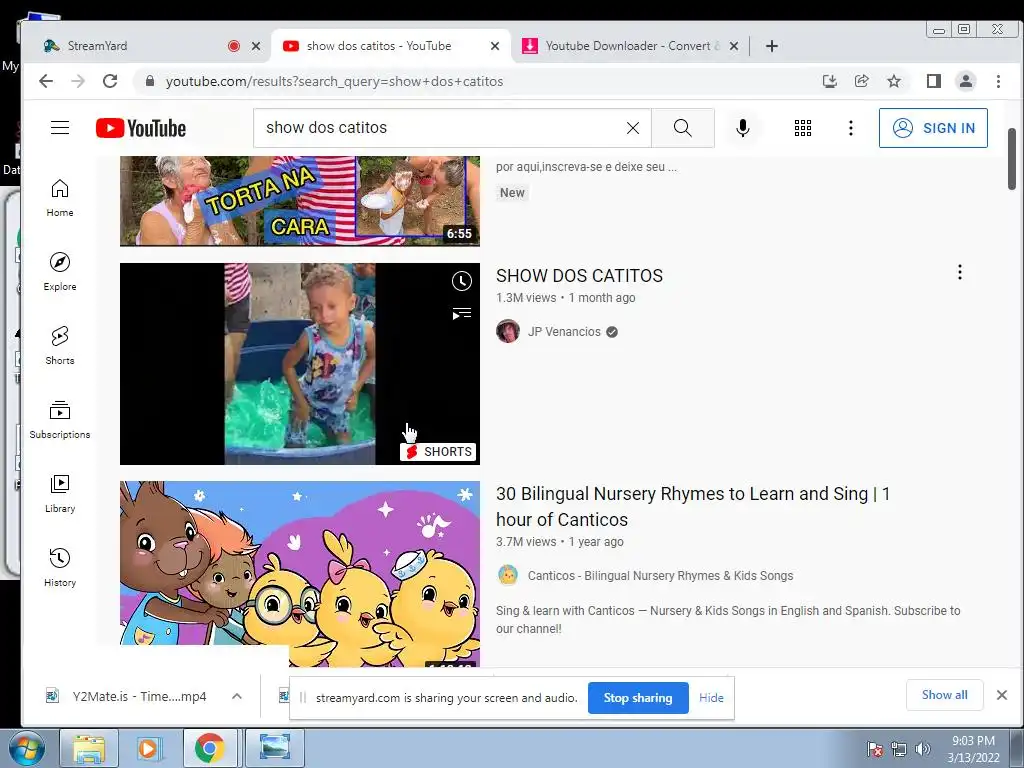The width and height of the screenshot is (1024, 768).
Task: Reload the page
Action: pos(110,81)
